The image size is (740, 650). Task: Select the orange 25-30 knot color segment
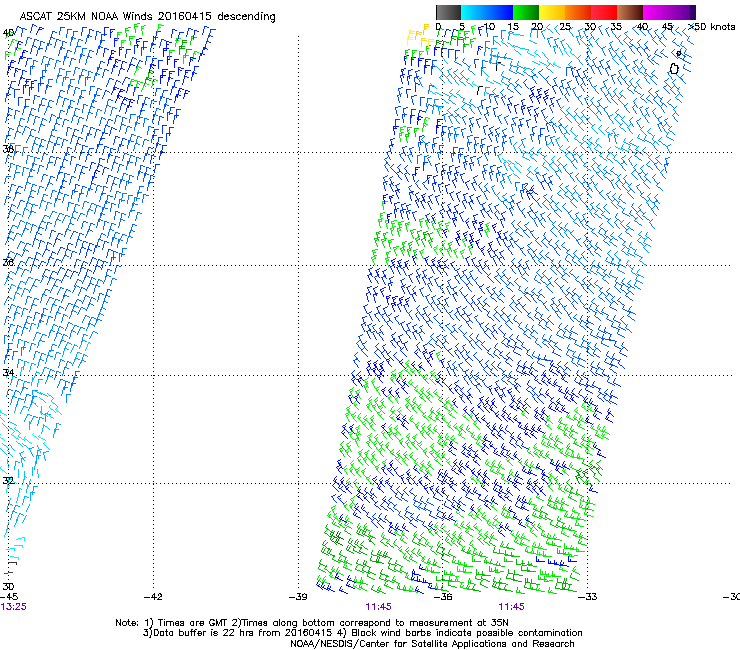pyautogui.click(x=578, y=12)
